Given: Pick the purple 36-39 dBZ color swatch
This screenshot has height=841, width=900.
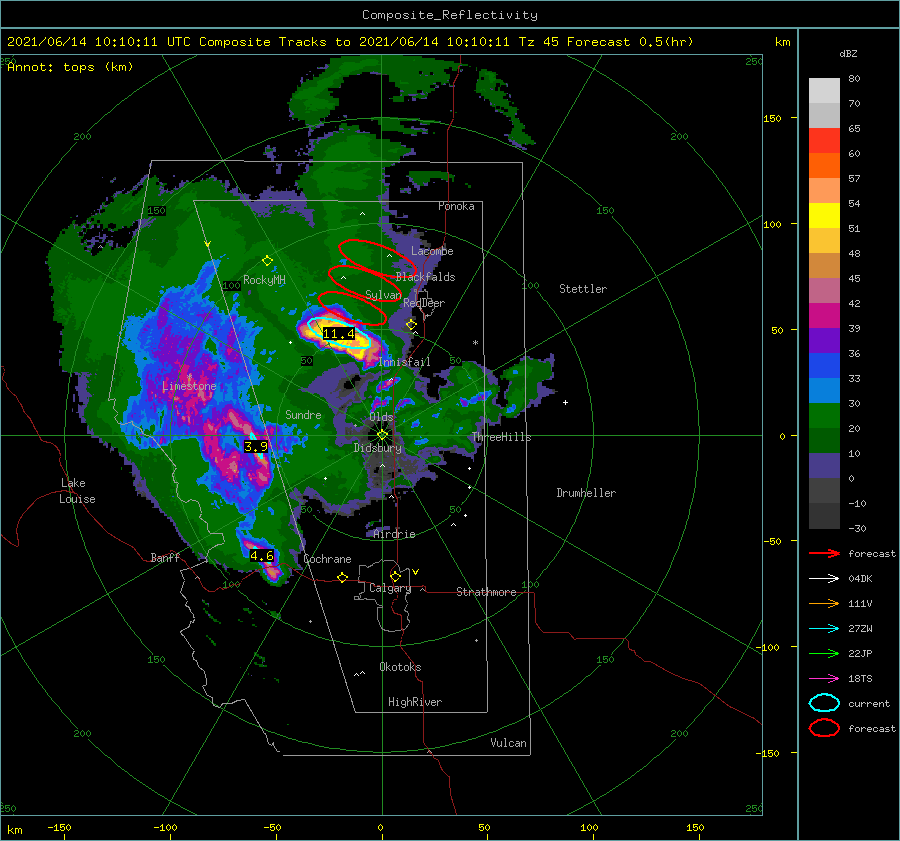Looking at the screenshot, I should (824, 340).
